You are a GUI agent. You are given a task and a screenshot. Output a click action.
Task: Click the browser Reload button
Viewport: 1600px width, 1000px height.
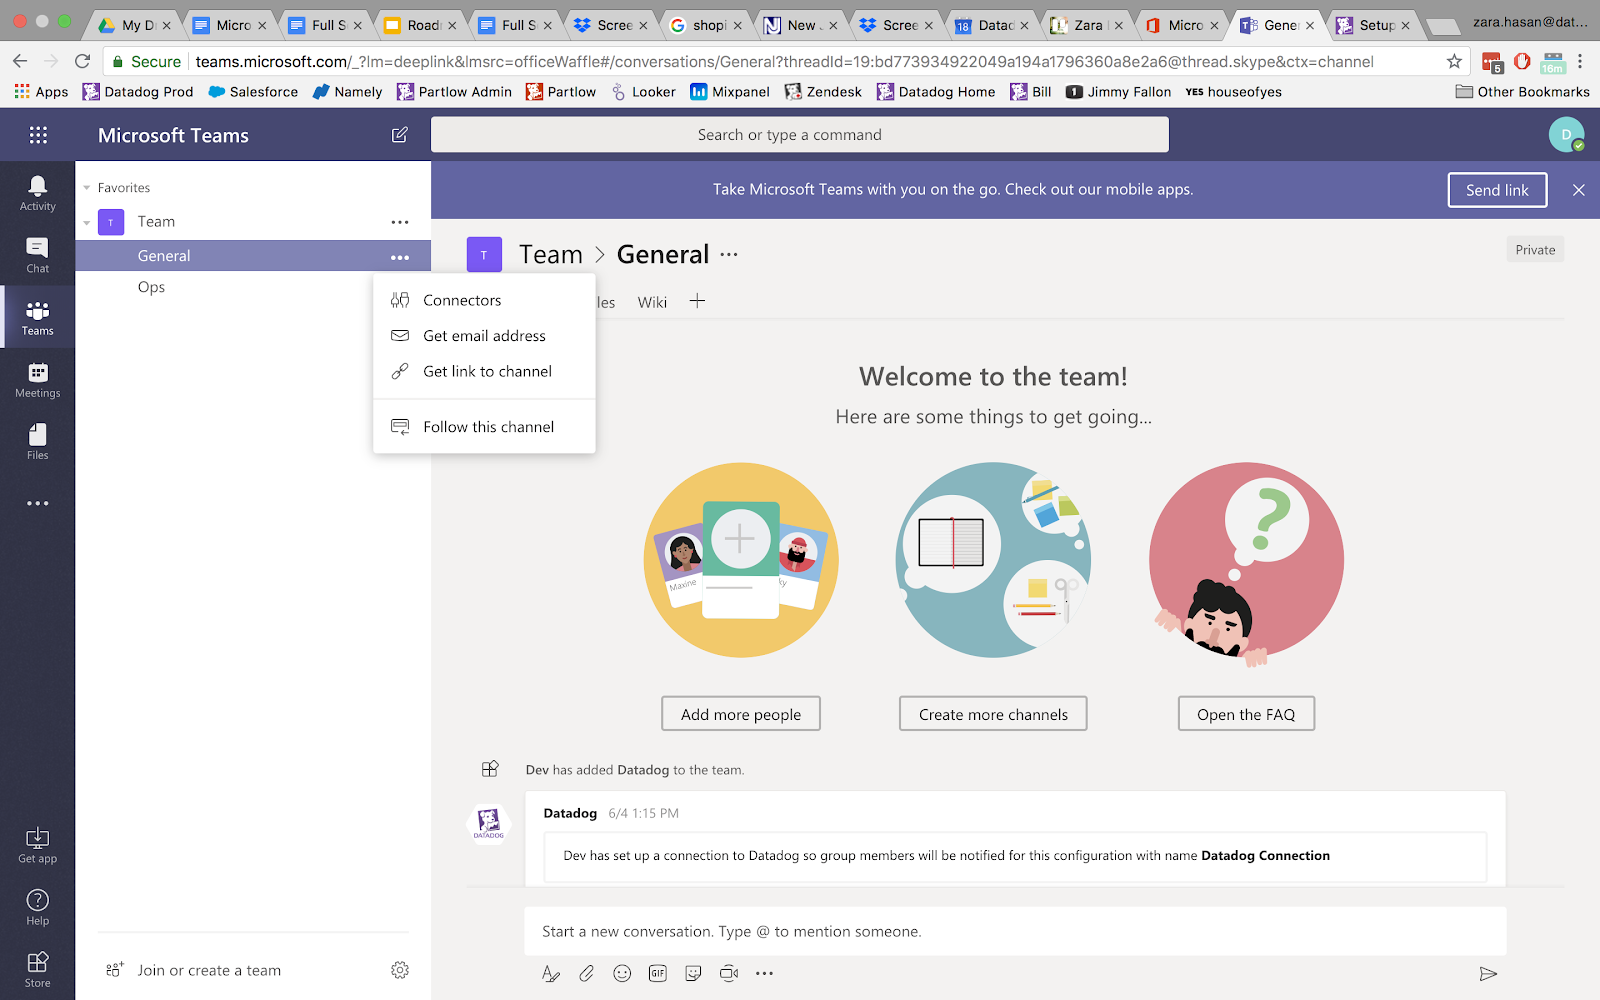tap(83, 61)
